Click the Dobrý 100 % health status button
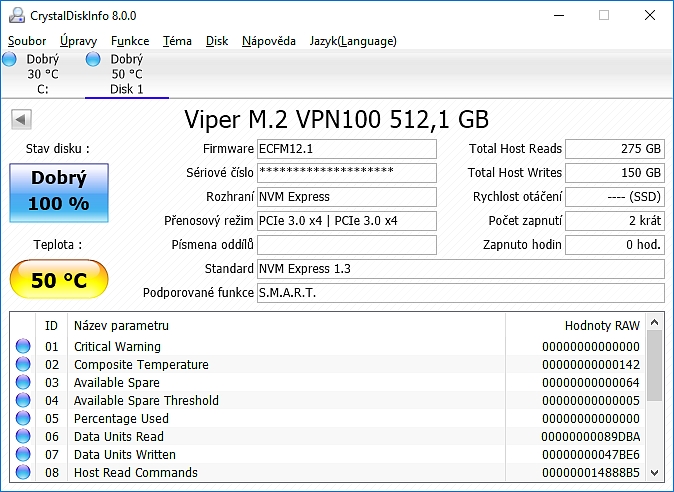 click(59, 193)
